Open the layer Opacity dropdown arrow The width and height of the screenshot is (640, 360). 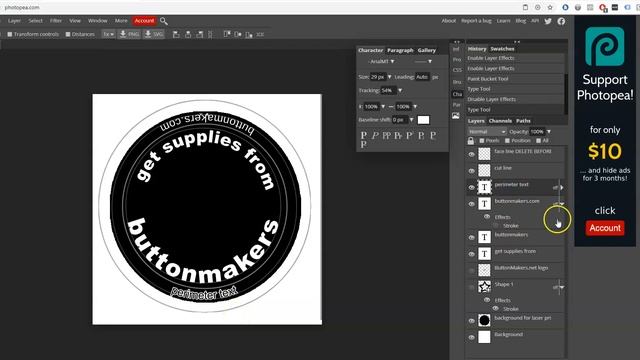pyautogui.click(x=549, y=131)
